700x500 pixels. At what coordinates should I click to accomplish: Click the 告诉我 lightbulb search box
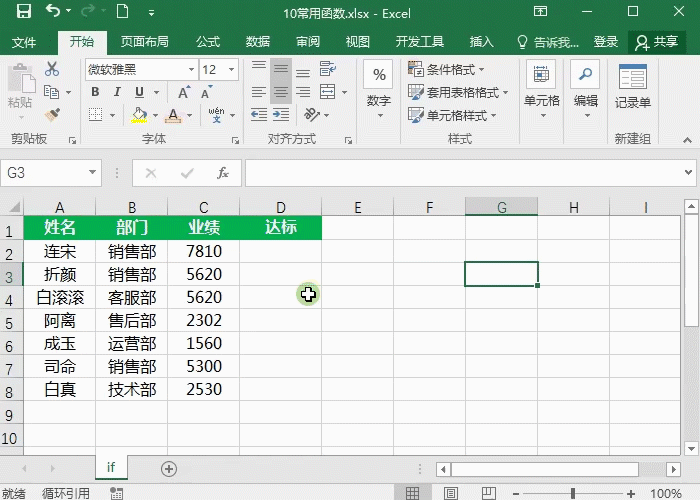click(547, 42)
